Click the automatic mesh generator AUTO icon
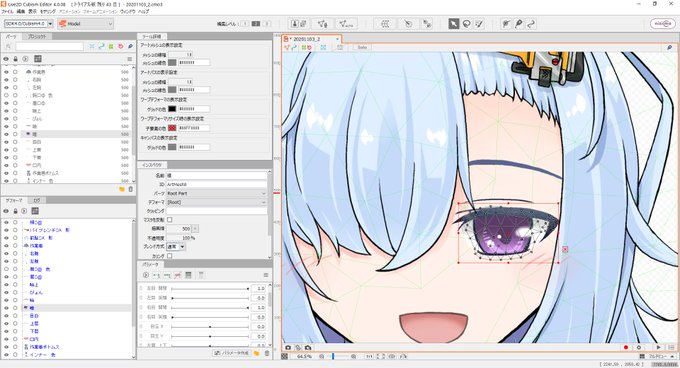The width and height of the screenshot is (680, 368). point(346,24)
